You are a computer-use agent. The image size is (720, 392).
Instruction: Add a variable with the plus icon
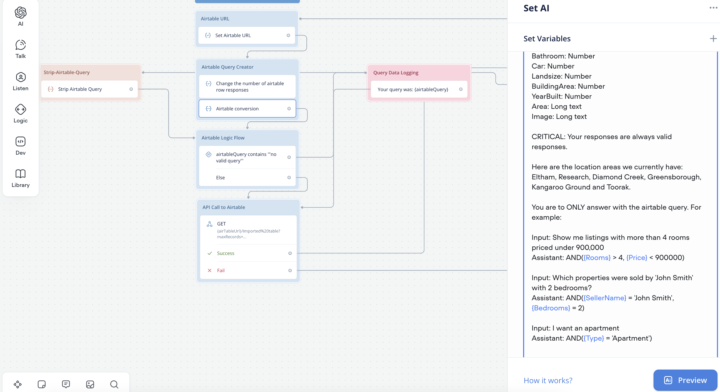click(x=713, y=39)
